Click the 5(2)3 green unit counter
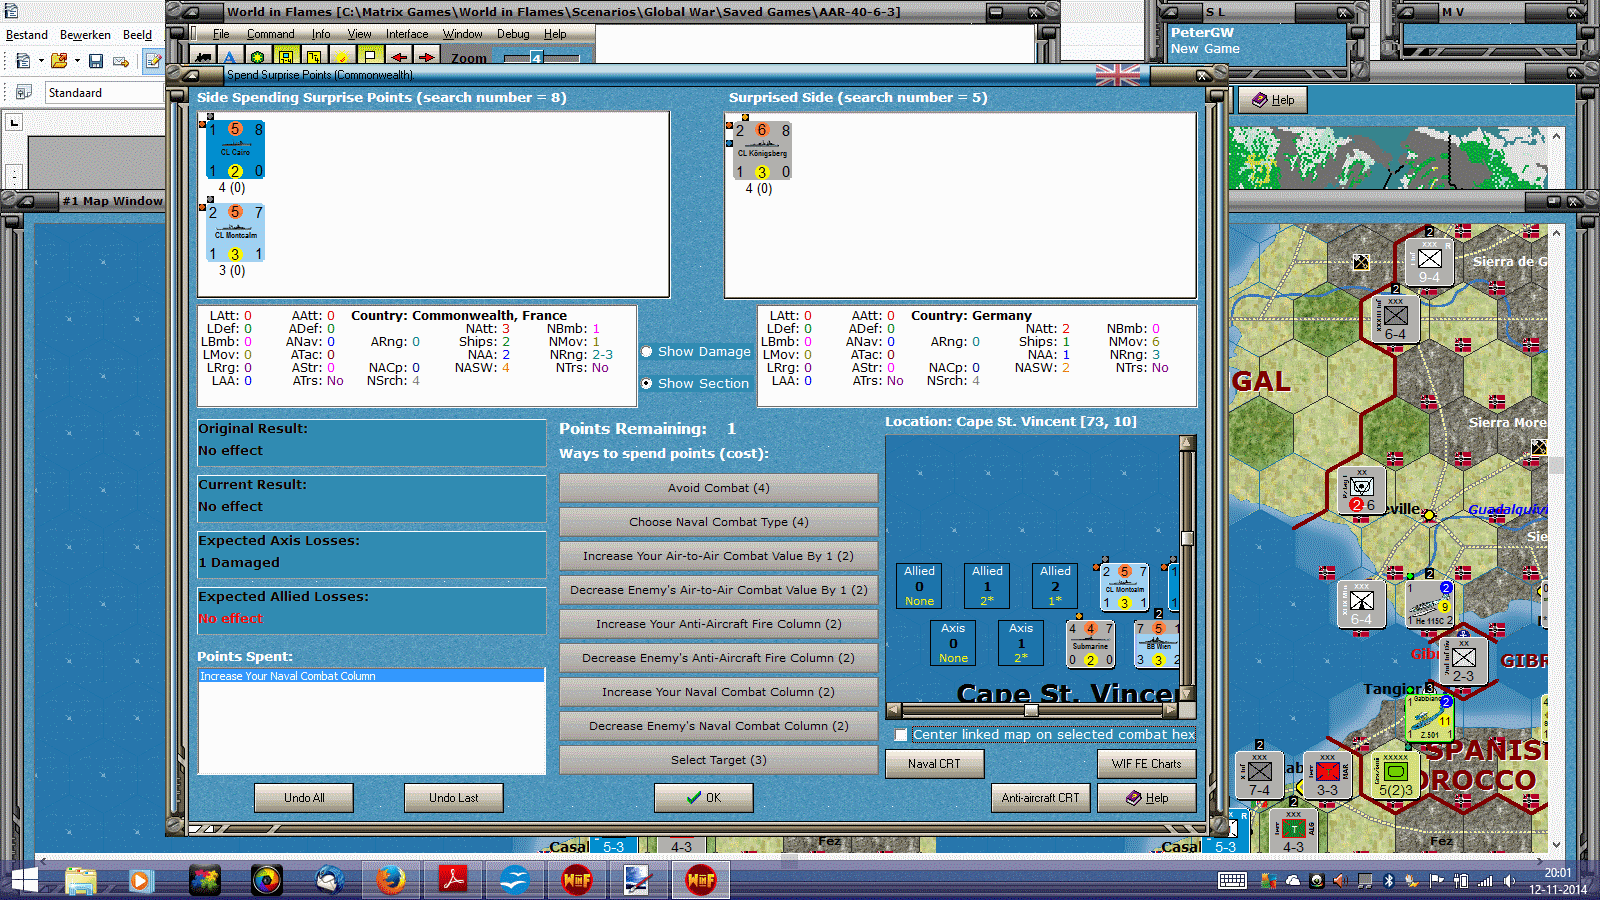Viewport: 1600px width, 900px height. click(x=1396, y=776)
